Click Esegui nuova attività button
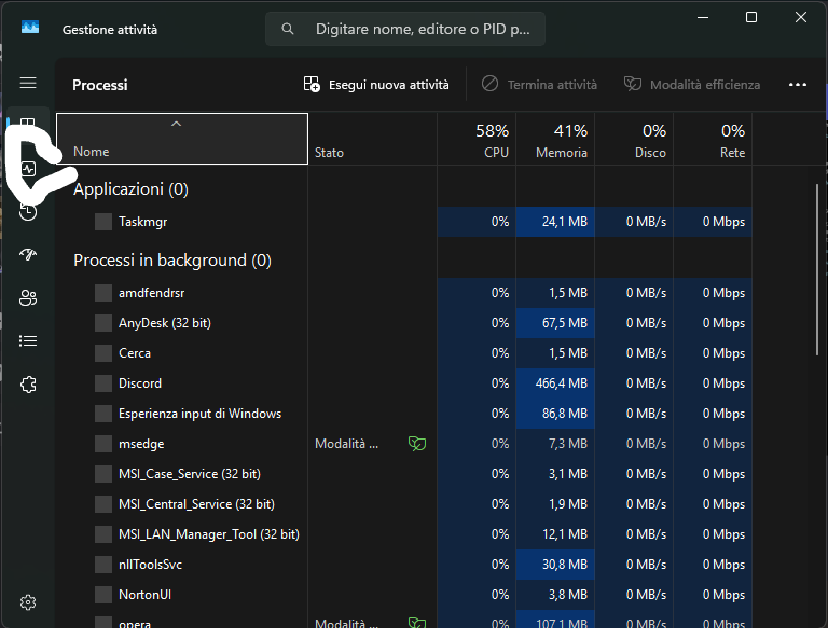This screenshot has width=828, height=628. coord(376,85)
